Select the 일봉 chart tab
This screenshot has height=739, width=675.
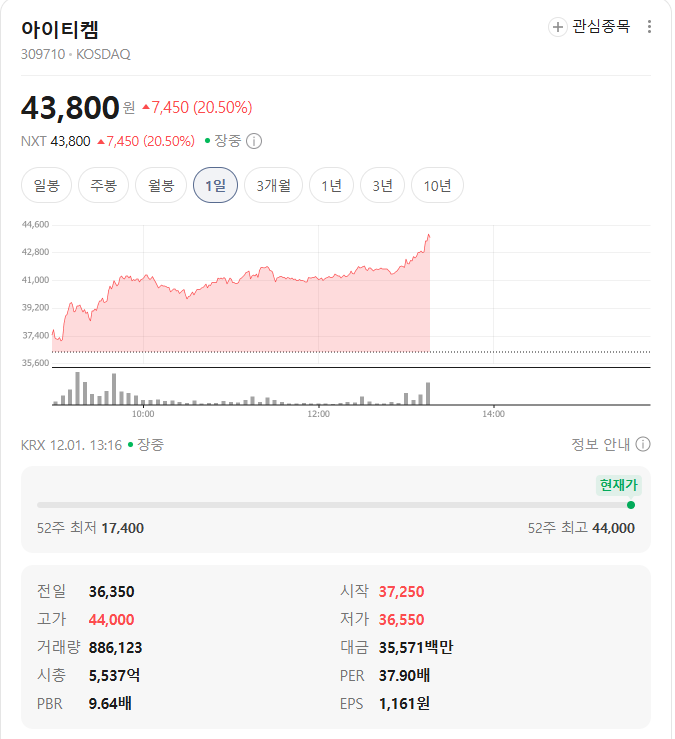(x=46, y=185)
